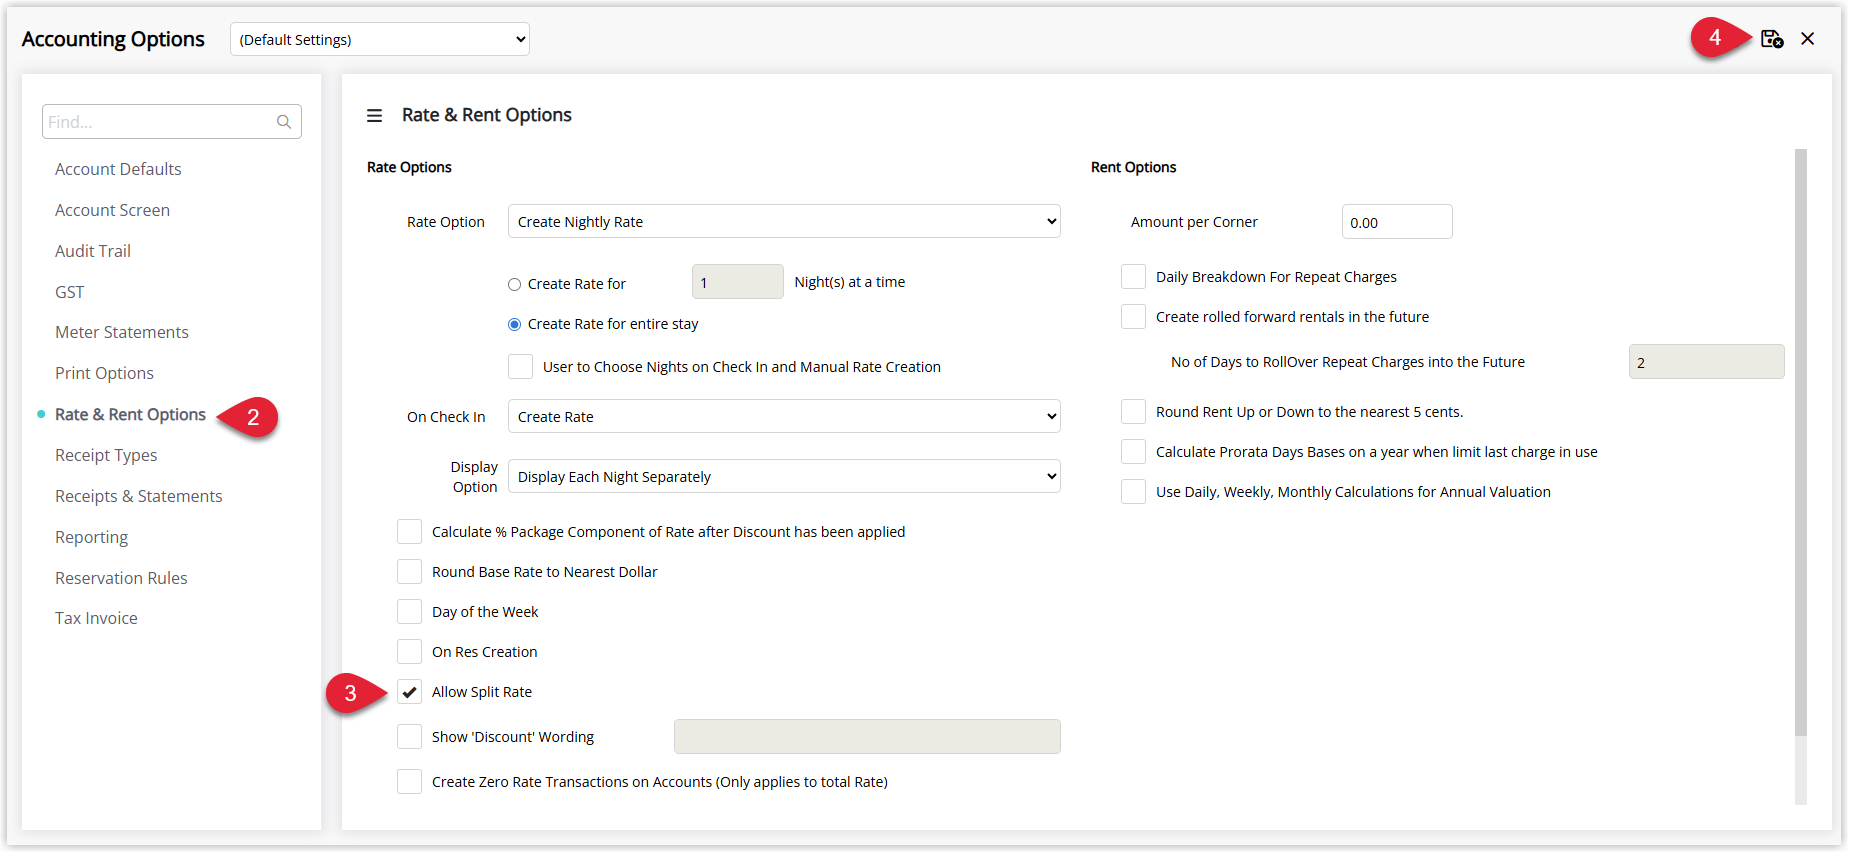Enable User to Choose Nights checkbox

point(520,367)
